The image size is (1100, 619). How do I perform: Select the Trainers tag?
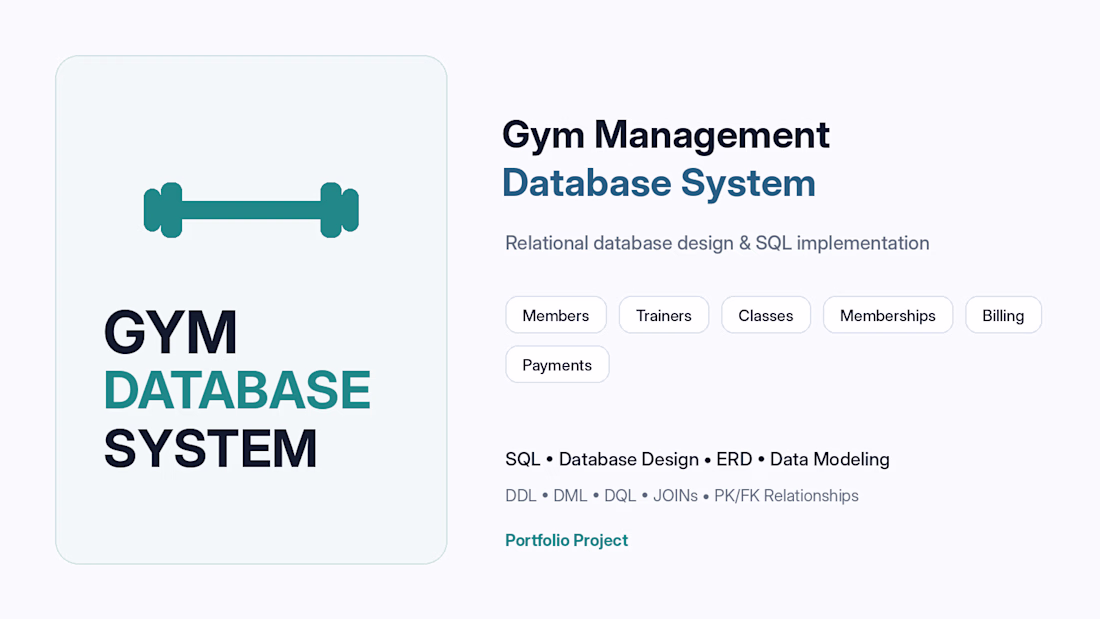point(664,315)
